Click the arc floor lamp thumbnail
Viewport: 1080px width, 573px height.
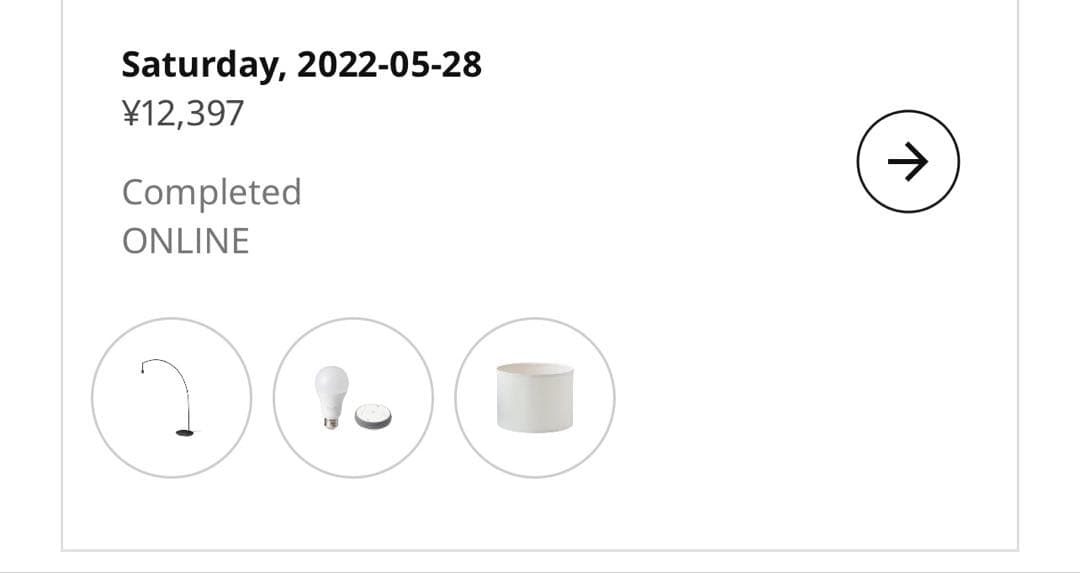[x=171, y=397]
